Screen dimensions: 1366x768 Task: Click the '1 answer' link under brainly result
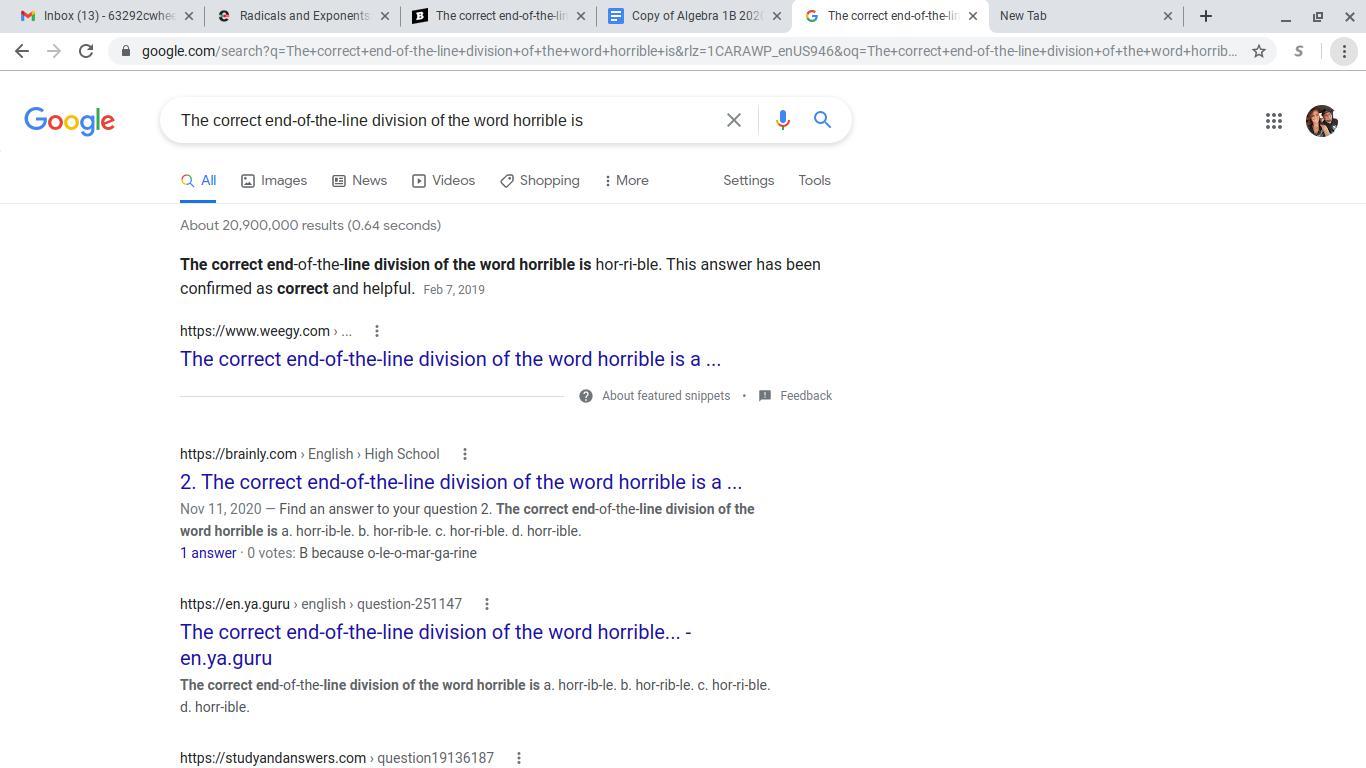coord(208,553)
